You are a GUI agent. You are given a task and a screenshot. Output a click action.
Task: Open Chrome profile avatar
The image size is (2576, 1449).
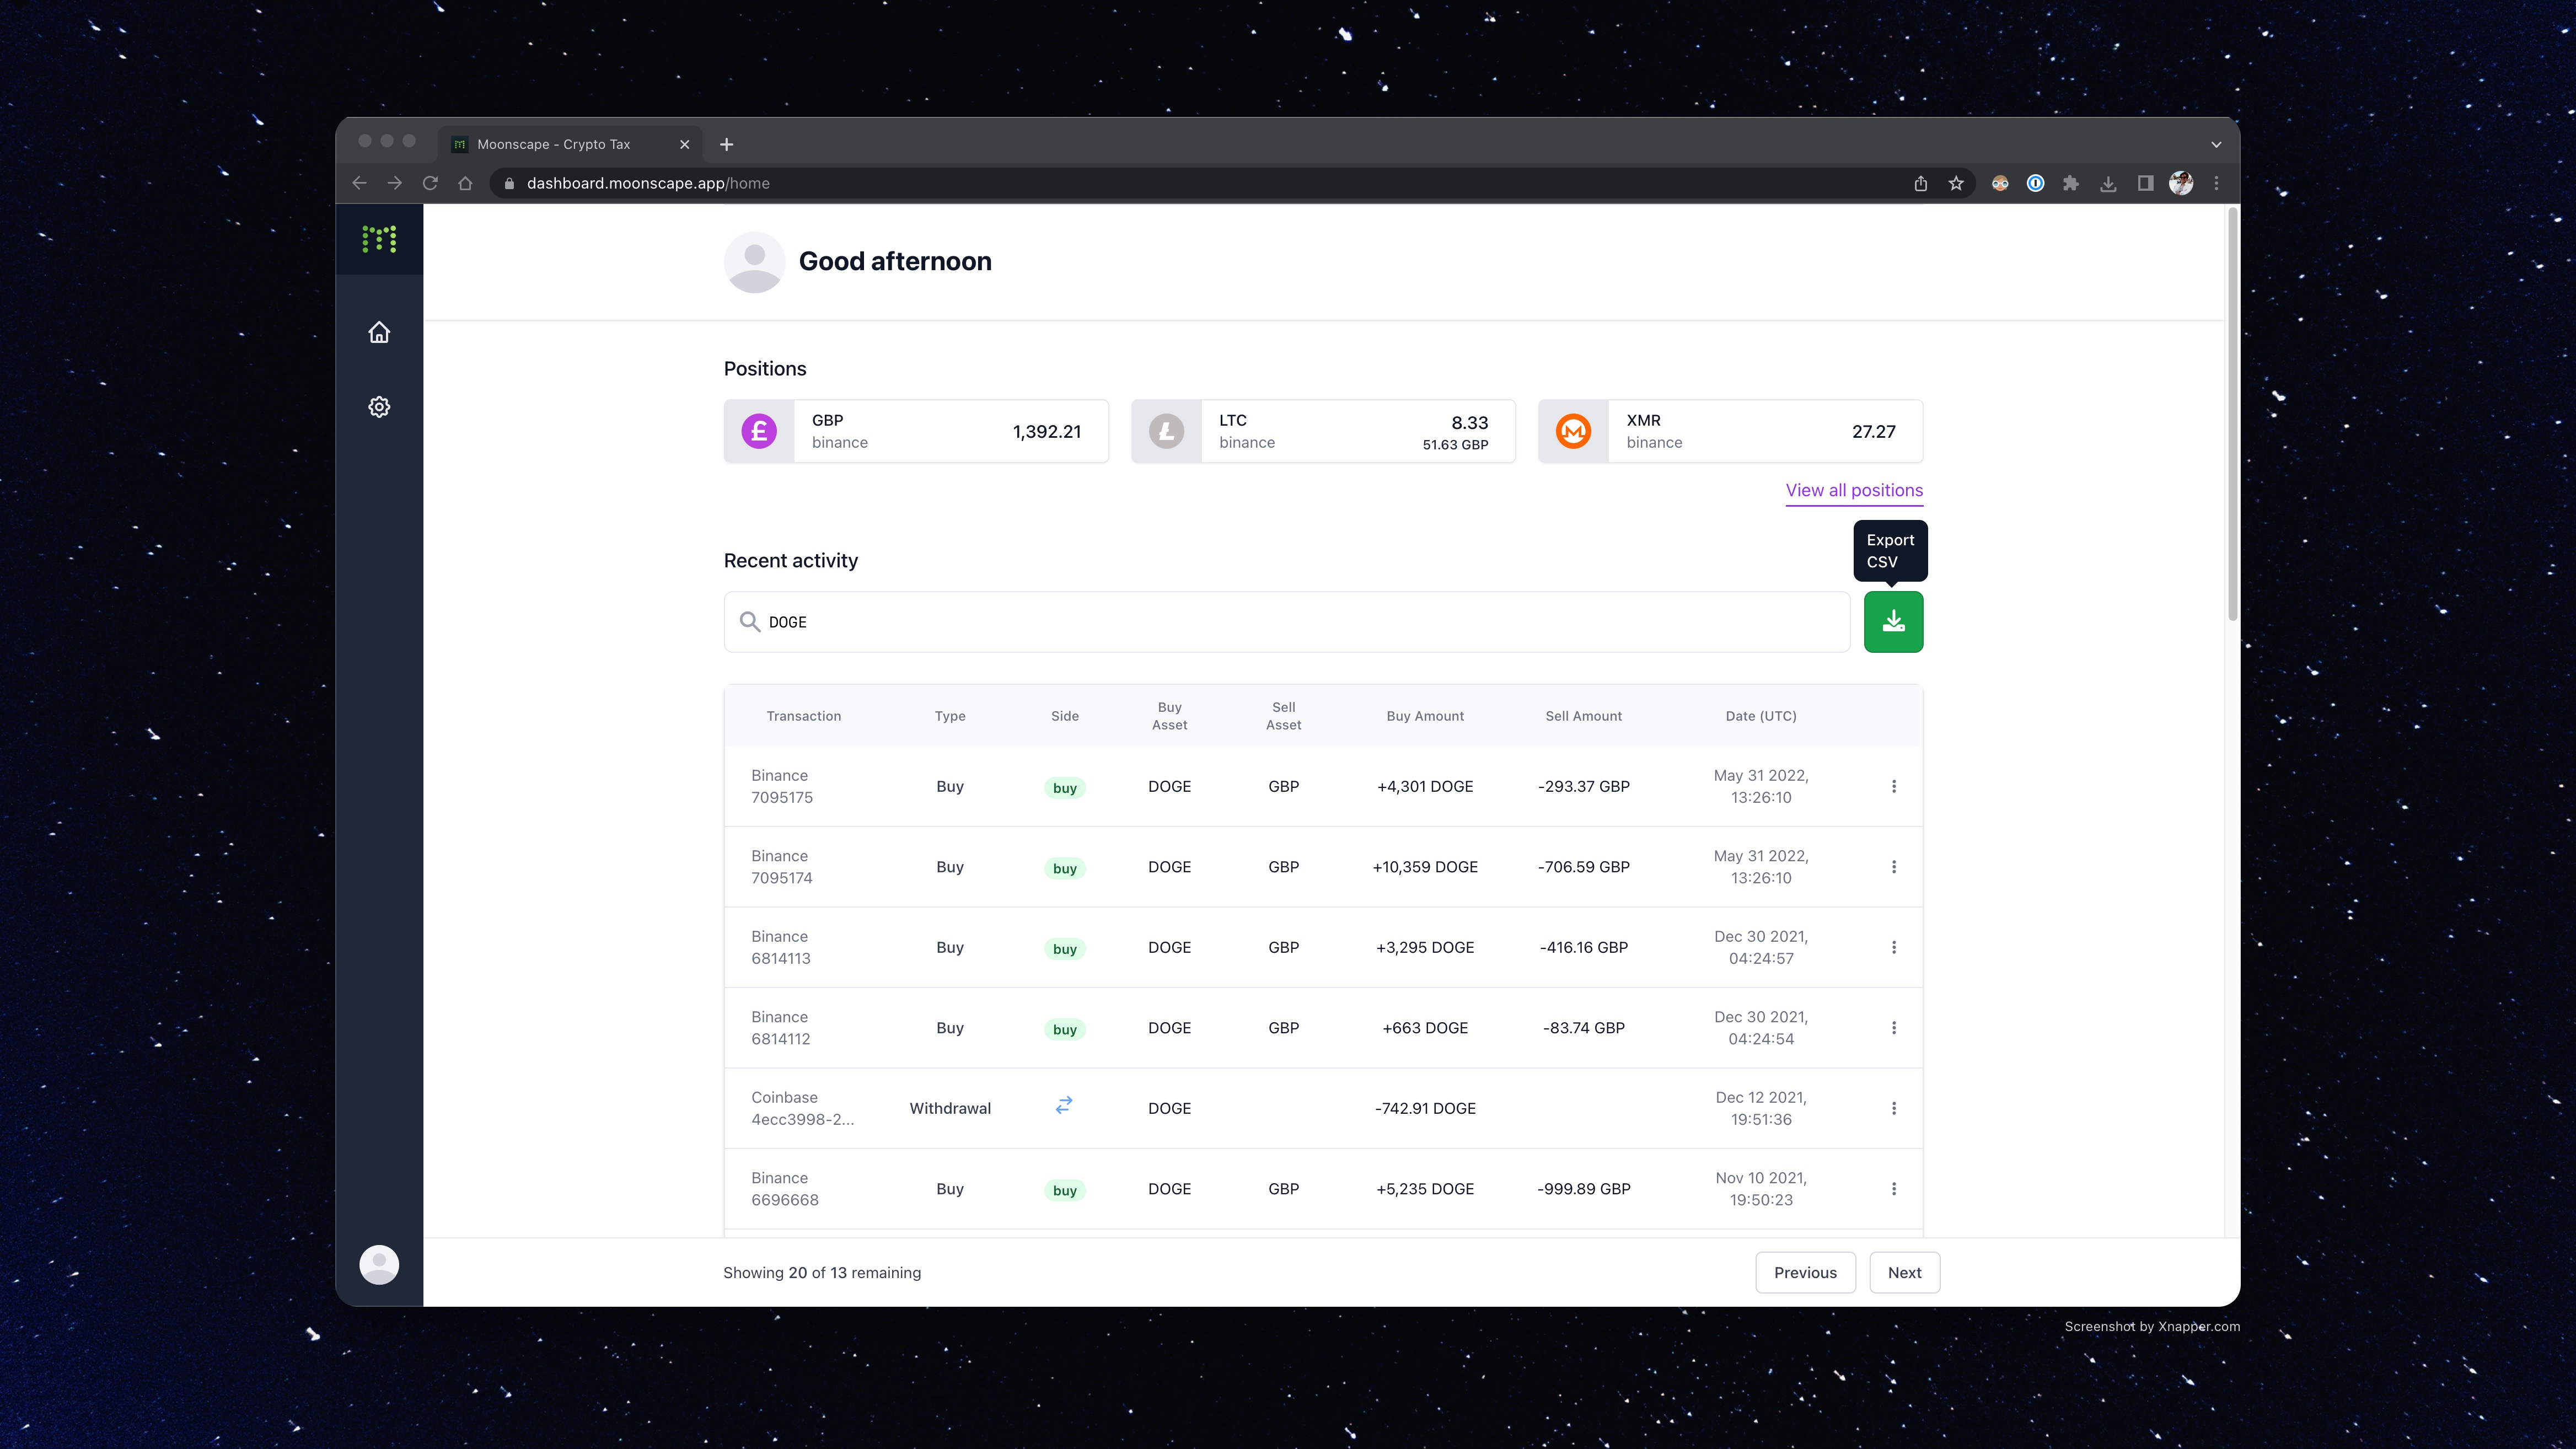tap(2181, 183)
